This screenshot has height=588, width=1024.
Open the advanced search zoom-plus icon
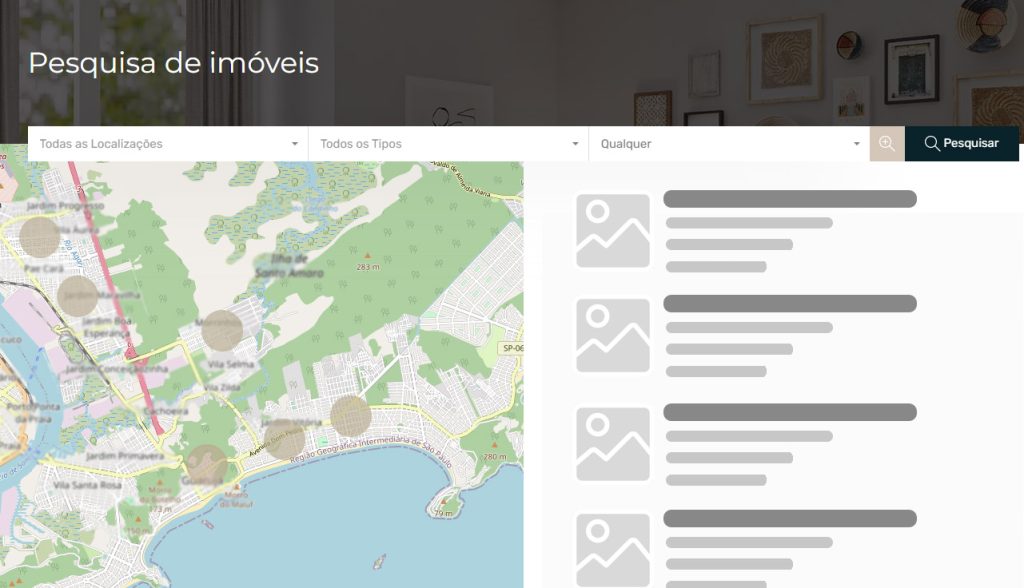tap(887, 144)
